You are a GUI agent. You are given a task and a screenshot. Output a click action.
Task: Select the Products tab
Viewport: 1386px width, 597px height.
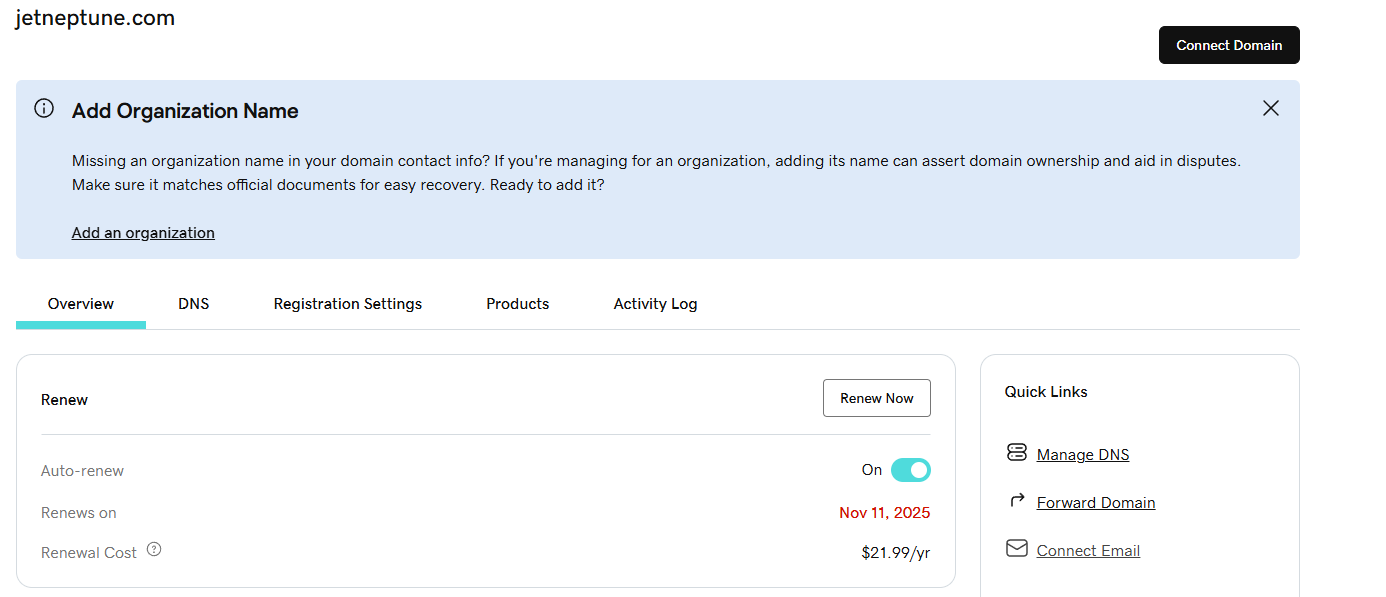[x=518, y=304]
